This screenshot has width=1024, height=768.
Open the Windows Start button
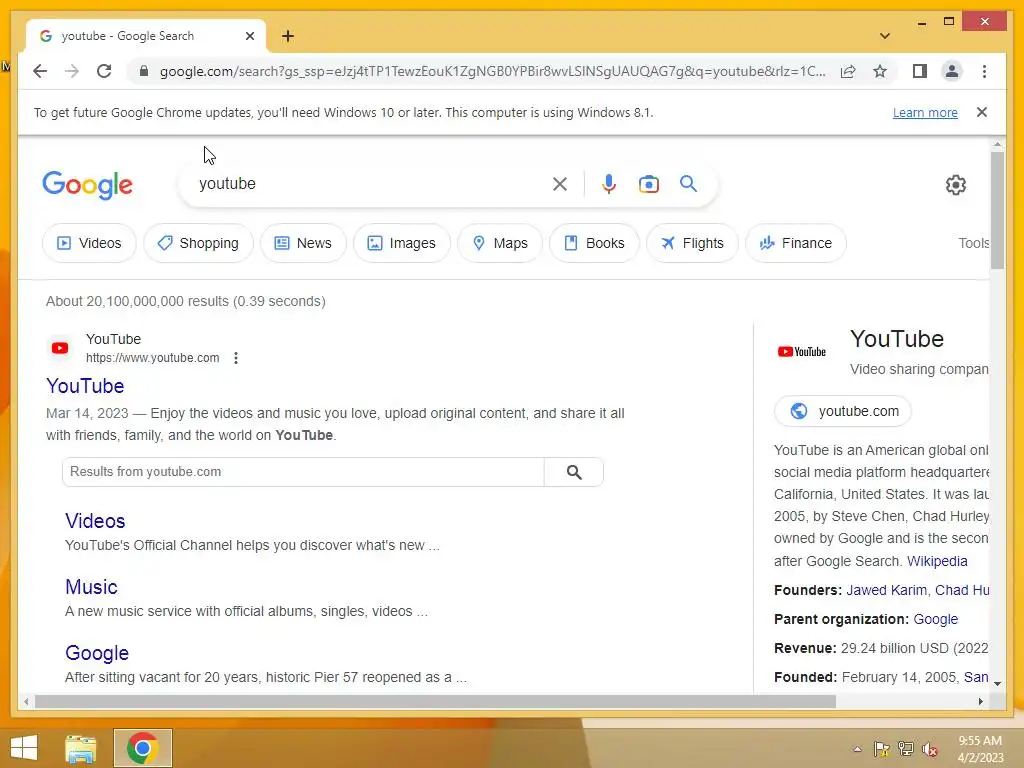(x=24, y=748)
